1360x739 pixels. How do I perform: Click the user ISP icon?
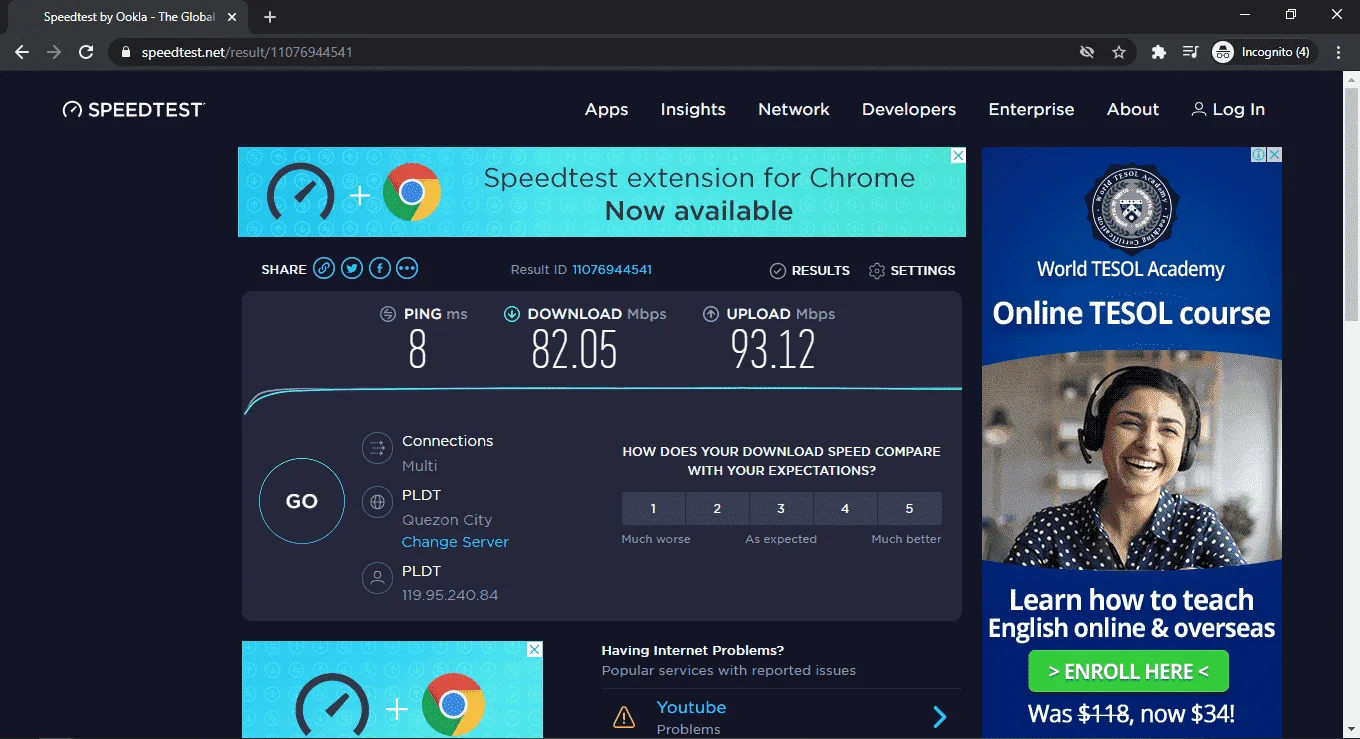point(377,578)
